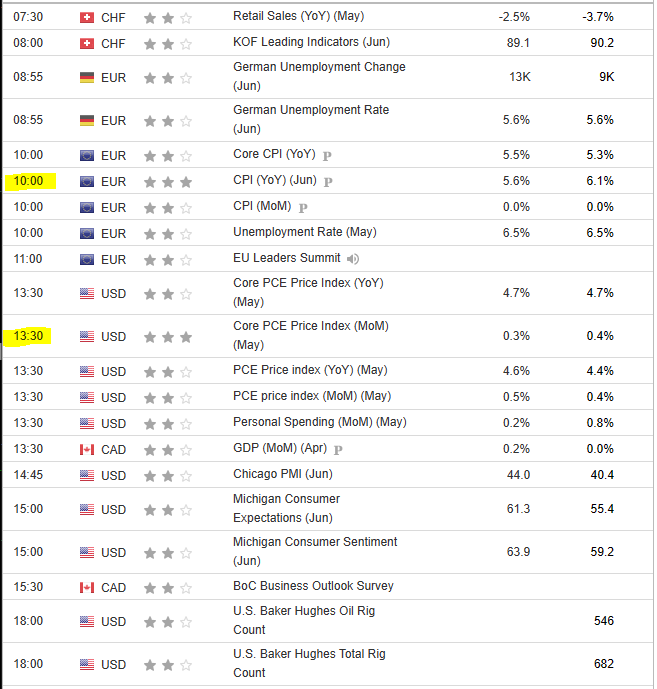Click the yellow highlighted 13:30 time cell

30,337
